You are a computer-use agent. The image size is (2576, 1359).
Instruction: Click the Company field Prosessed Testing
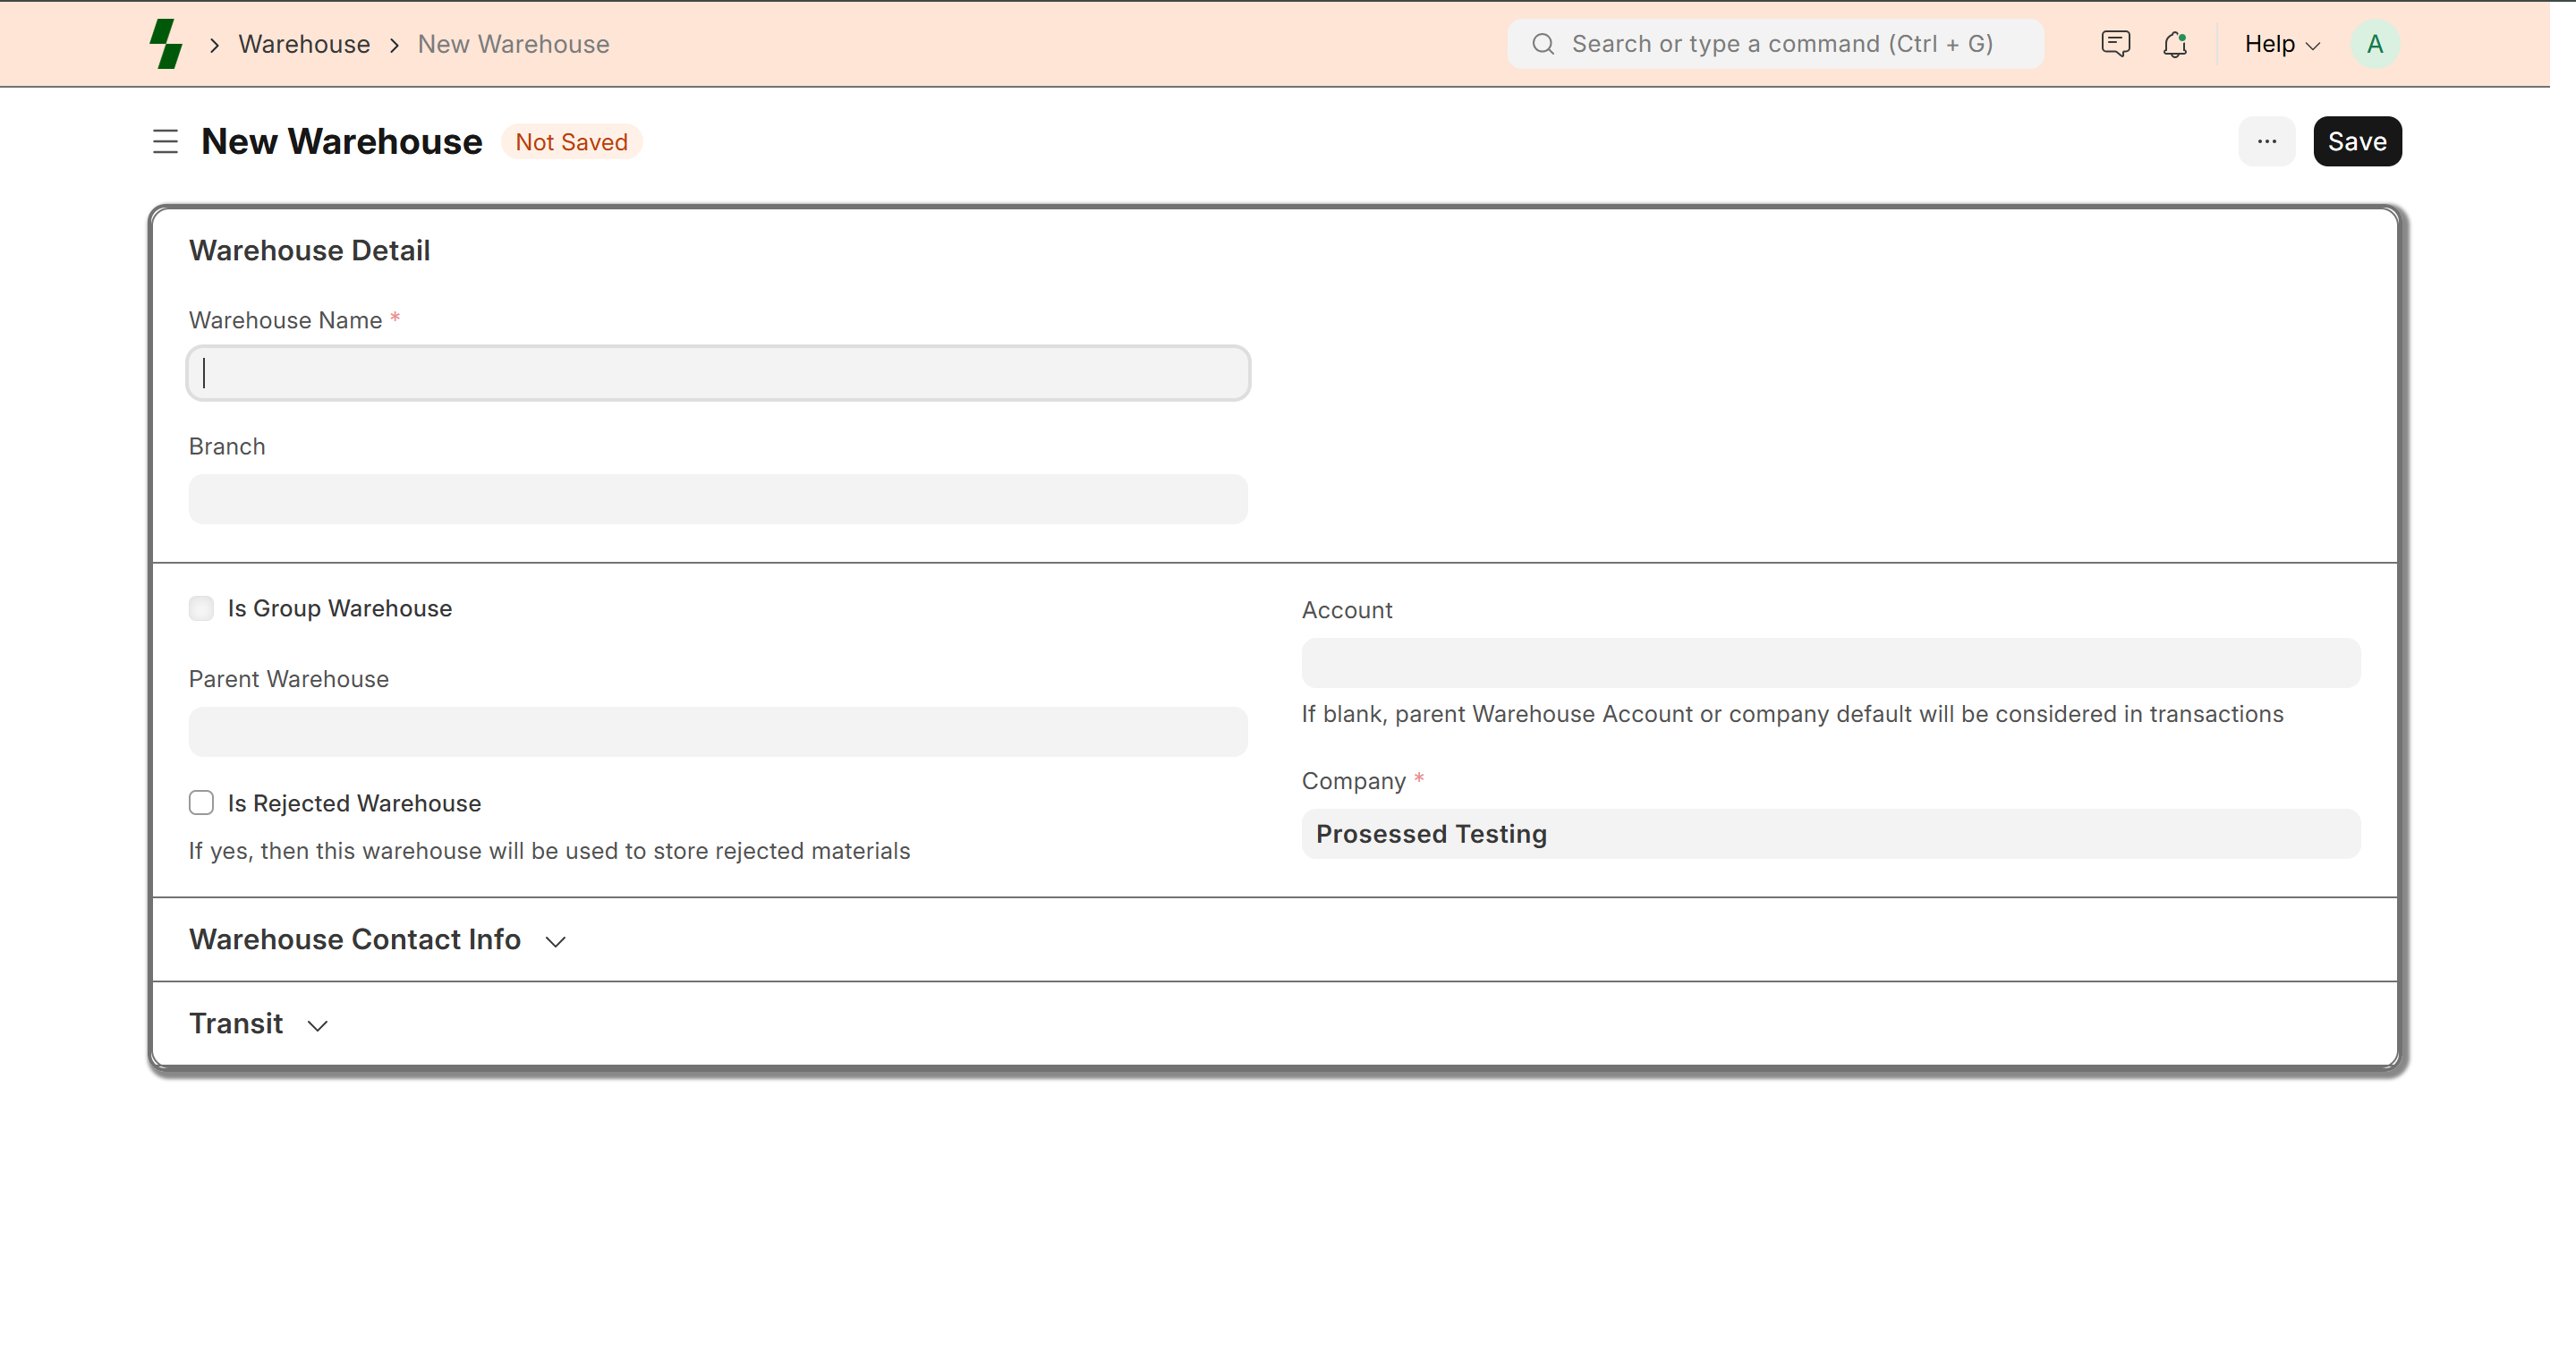1830,833
